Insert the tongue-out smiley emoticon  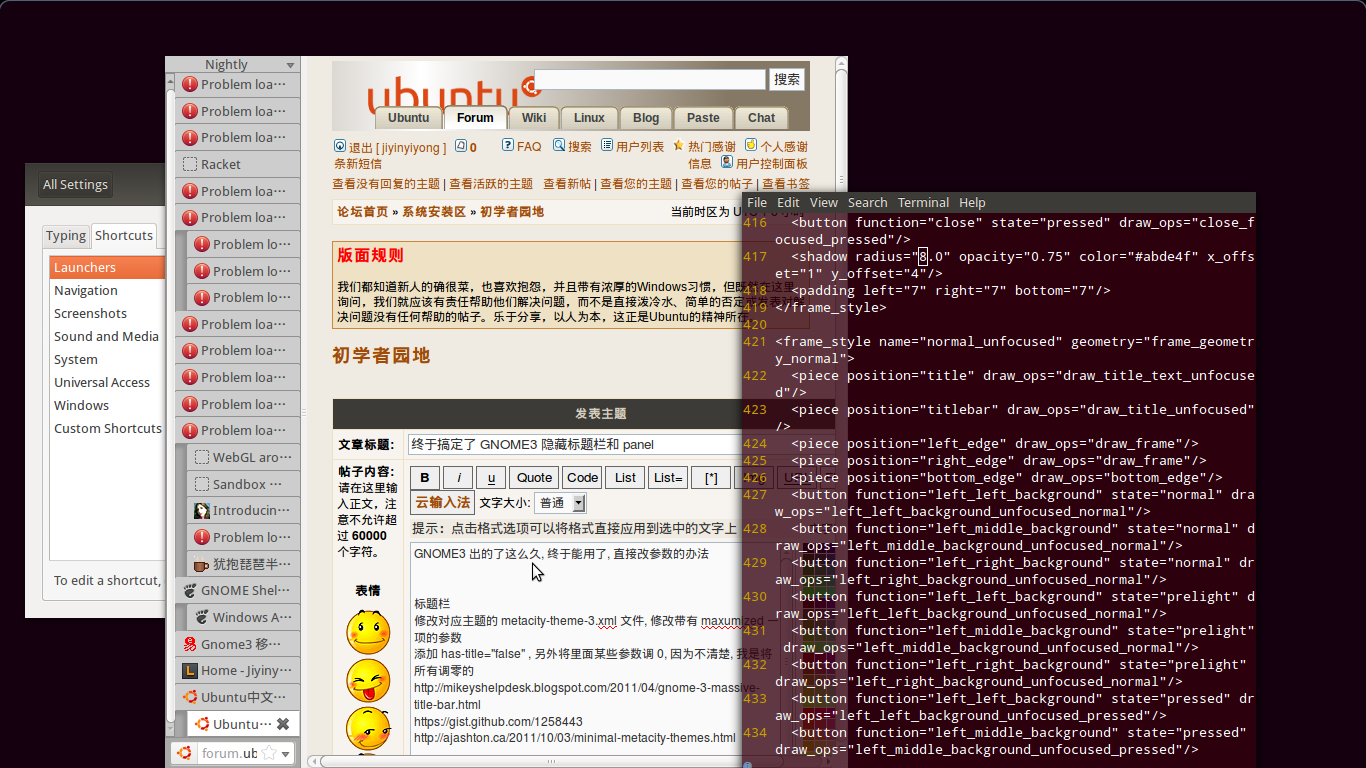(368, 680)
